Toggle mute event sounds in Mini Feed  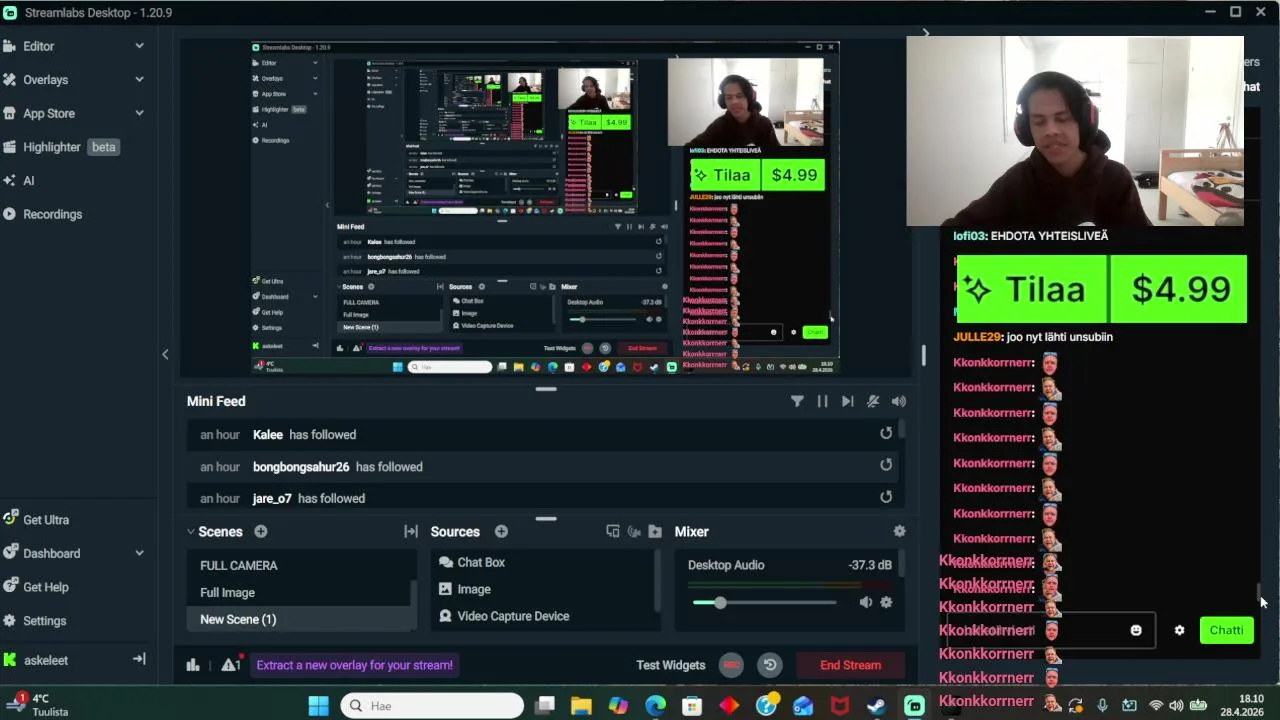[x=873, y=401]
